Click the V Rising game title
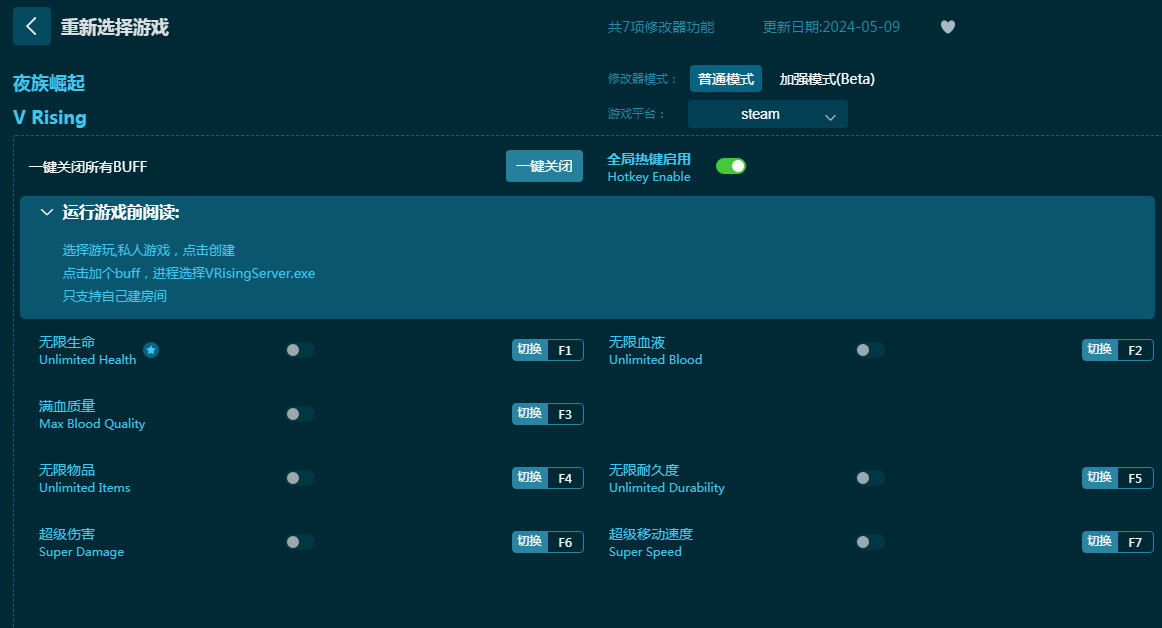Viewport: 1162px width, 628px height. click(50, 118)
